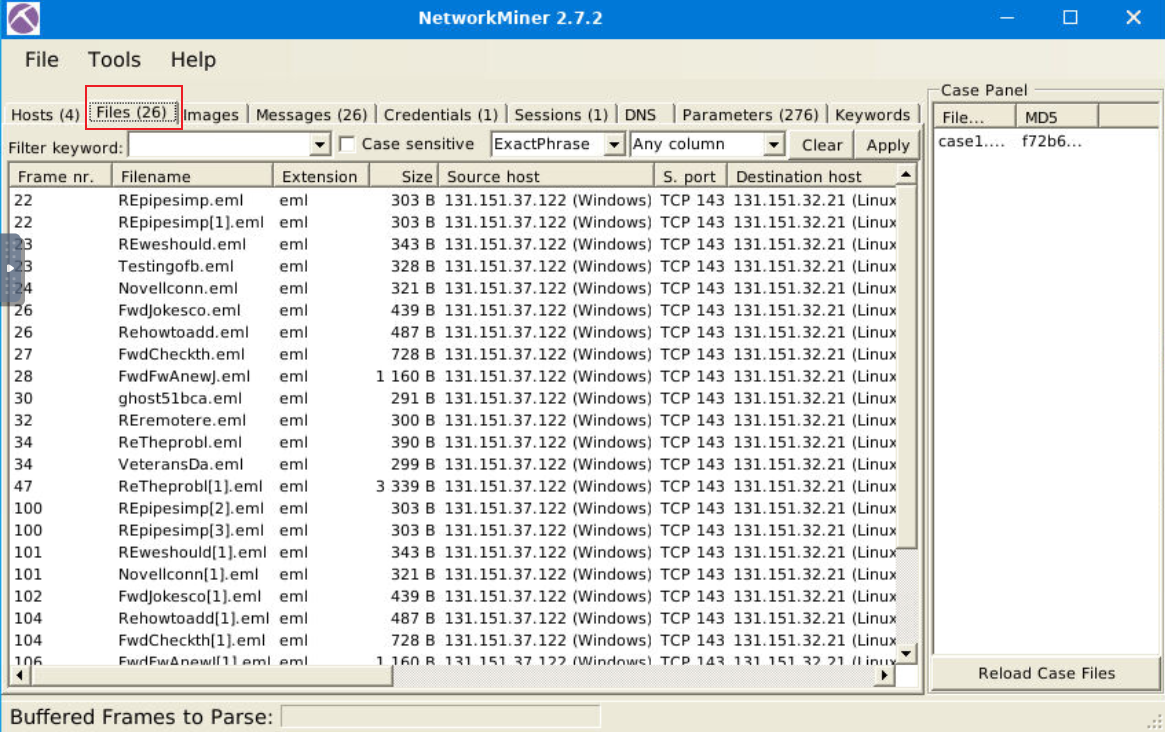Click the horizontal scrollbar right arrow
The height and width of the screenshot is (732, 1165).
pyautogui.click(x=884, y=676)
